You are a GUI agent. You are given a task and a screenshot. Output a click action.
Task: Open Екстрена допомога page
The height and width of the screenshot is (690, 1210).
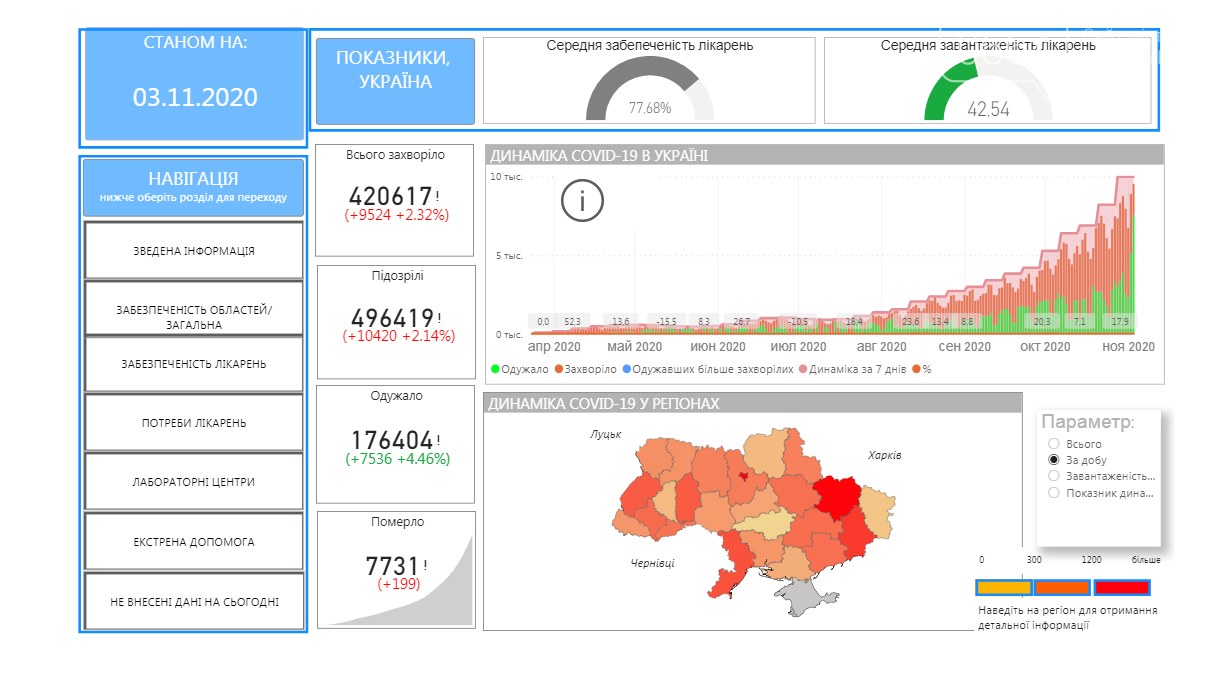(x=194, y=542)
